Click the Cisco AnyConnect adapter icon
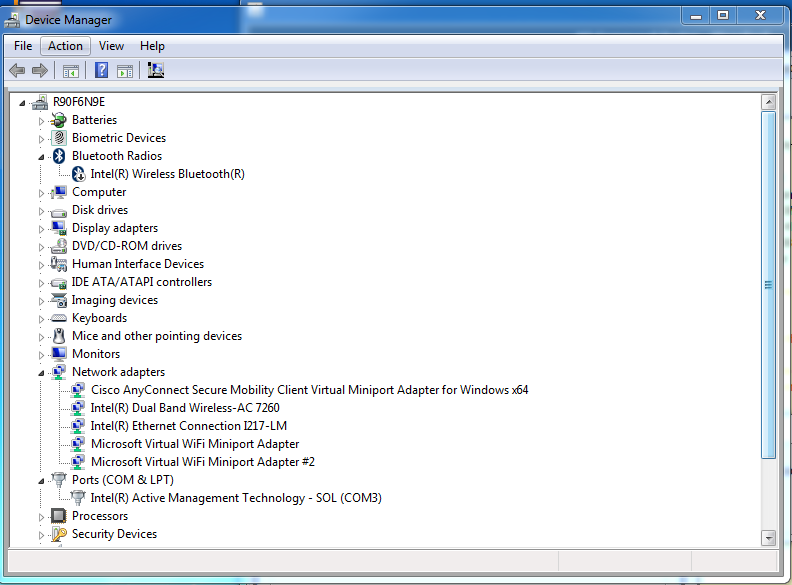This screenshot has height=585, width=792. pos(78,390)
